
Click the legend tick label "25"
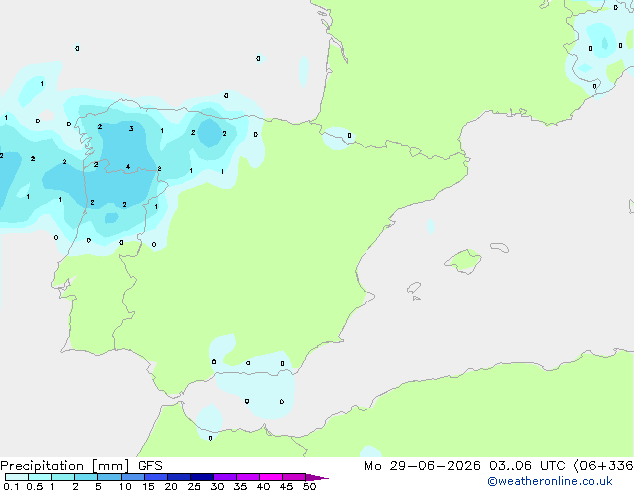click(194, 486)
